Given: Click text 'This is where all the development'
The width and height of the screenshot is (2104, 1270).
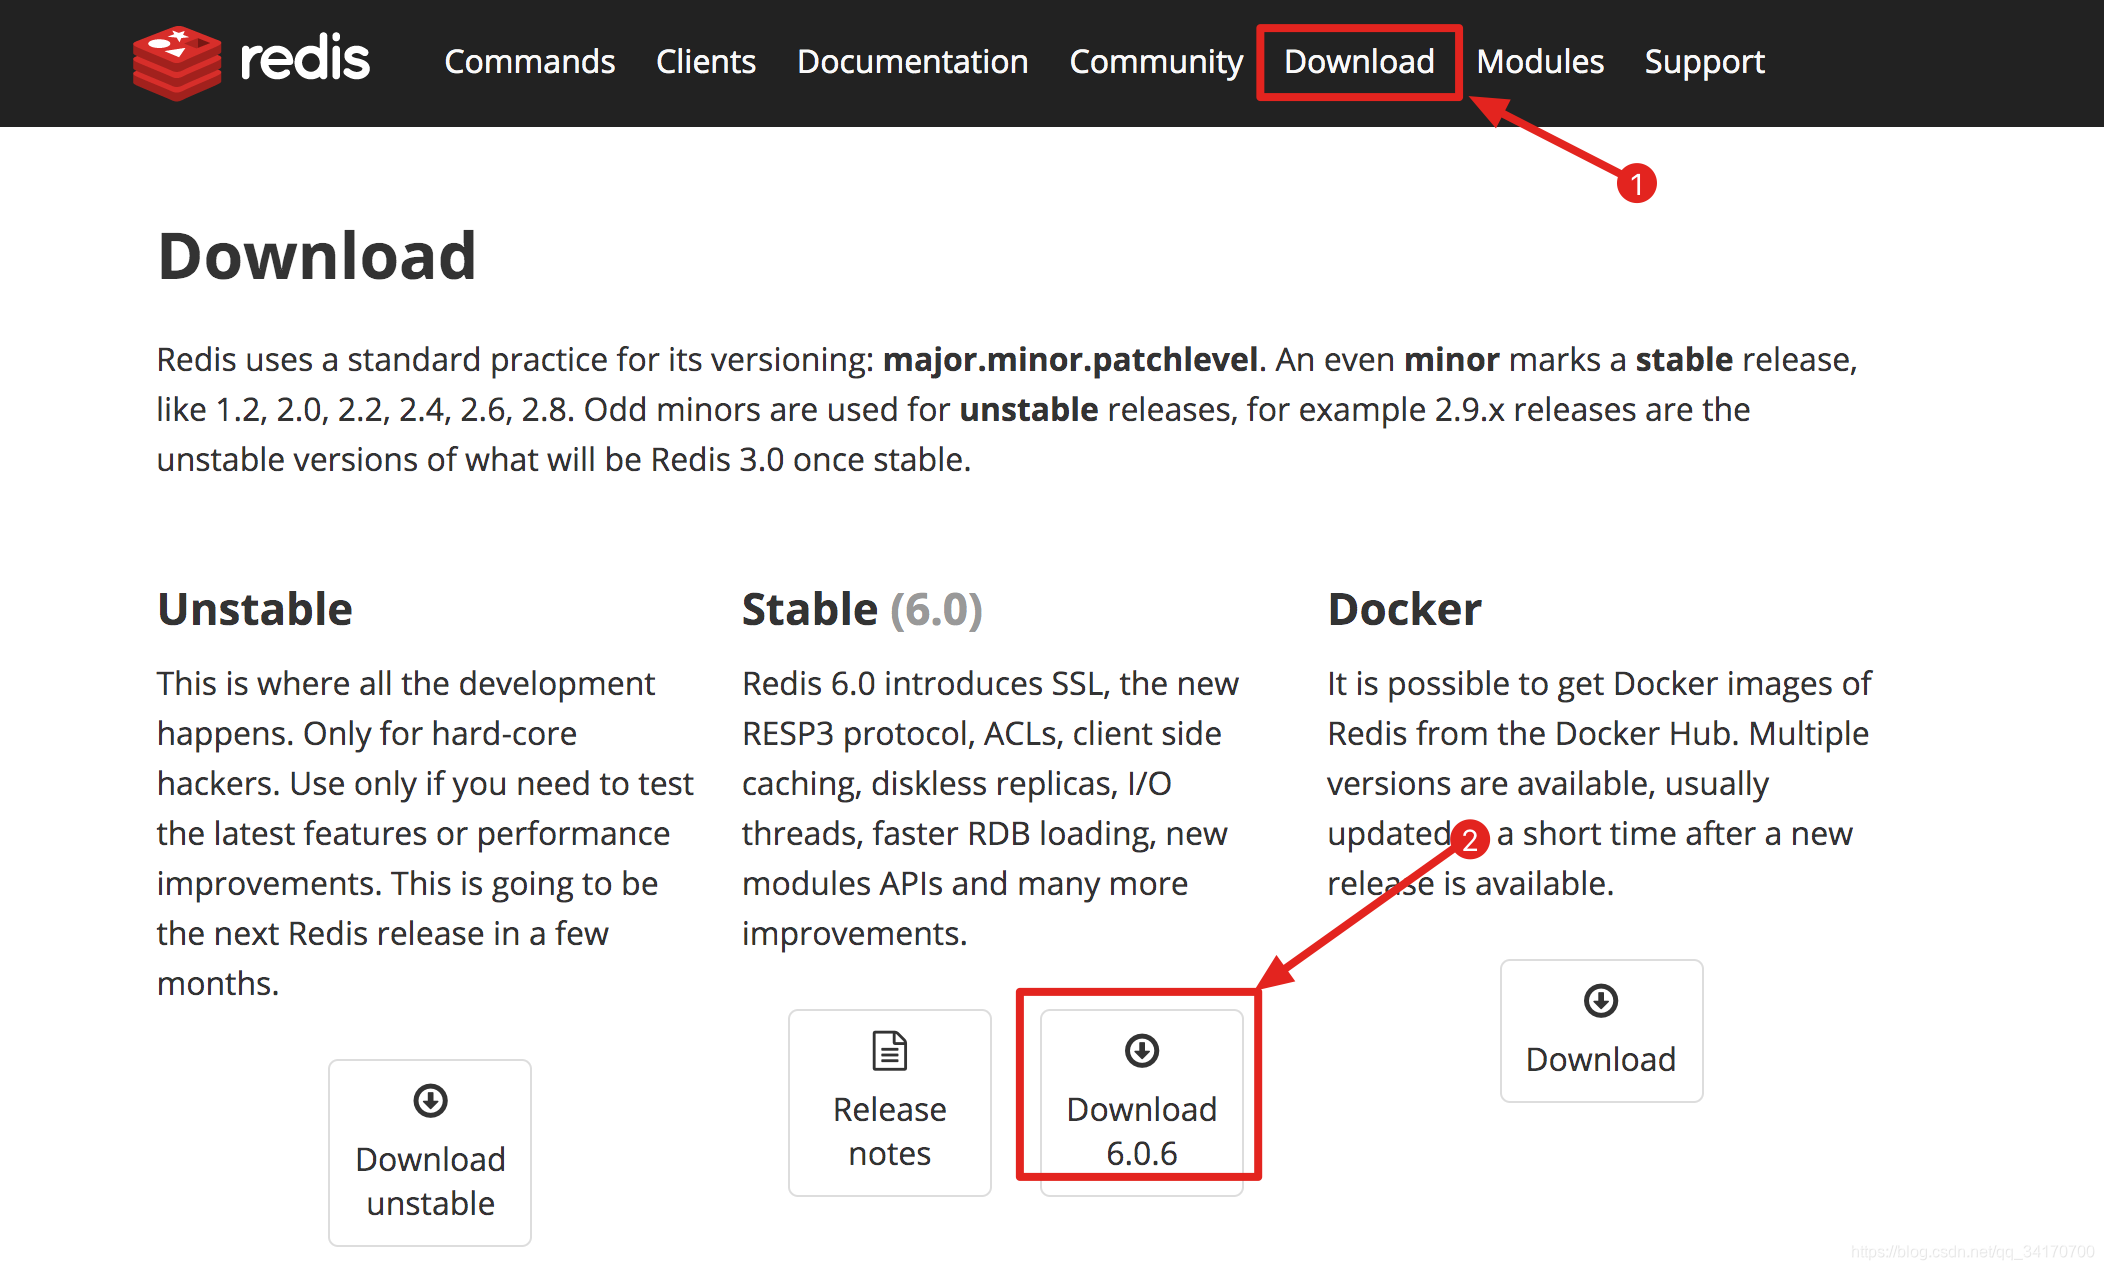Looking at the screenshot, I should coord(406,684).
